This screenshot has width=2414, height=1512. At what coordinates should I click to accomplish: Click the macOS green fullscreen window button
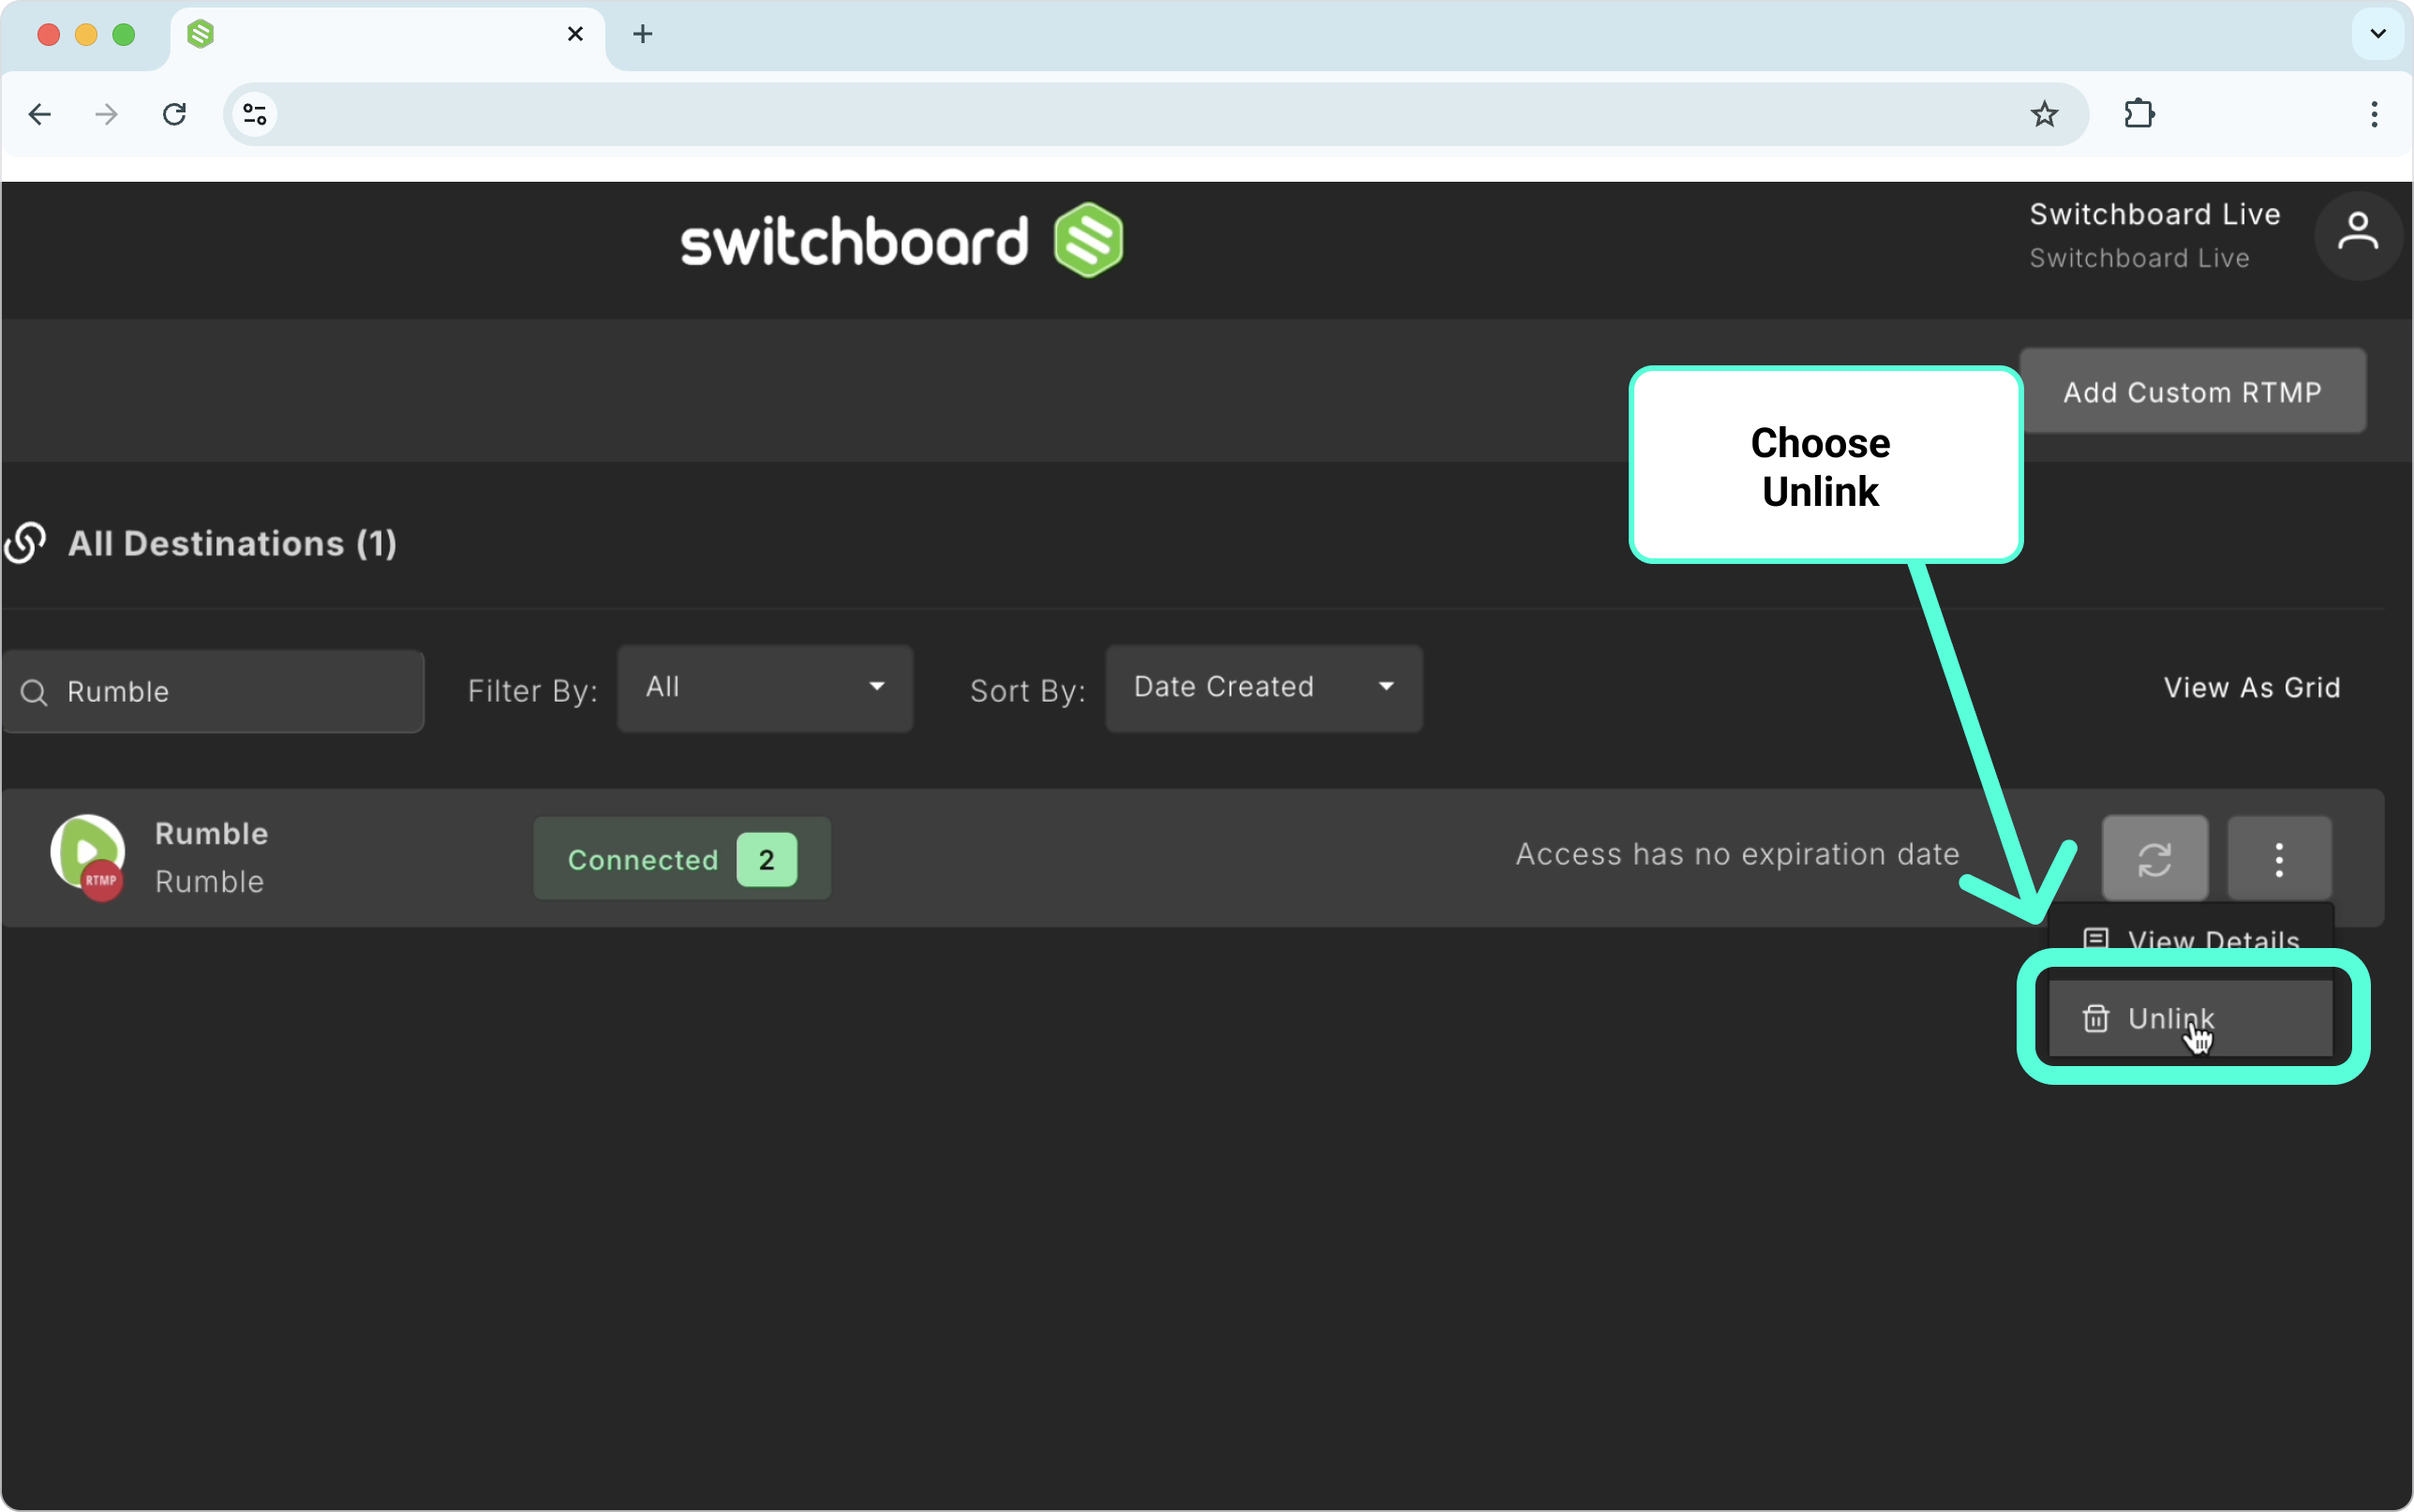[124, 34]
